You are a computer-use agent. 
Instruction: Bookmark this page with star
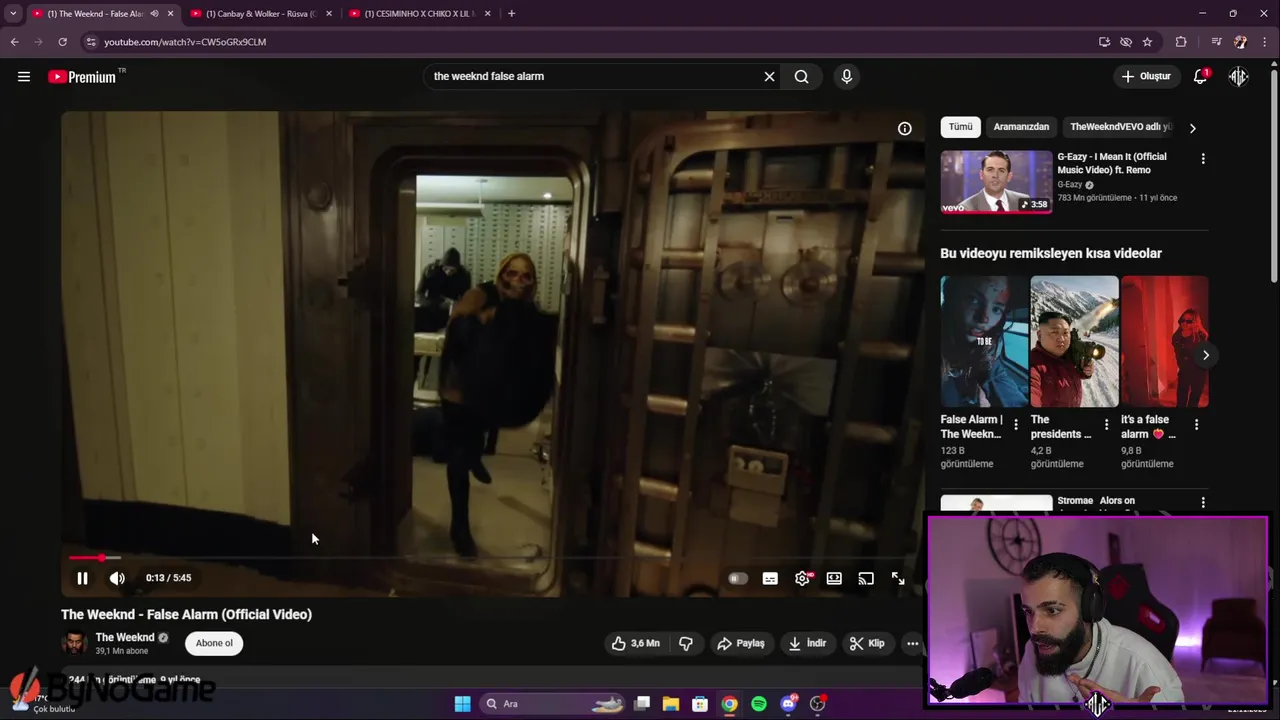pyautogui.click(x=1147, y=42)
